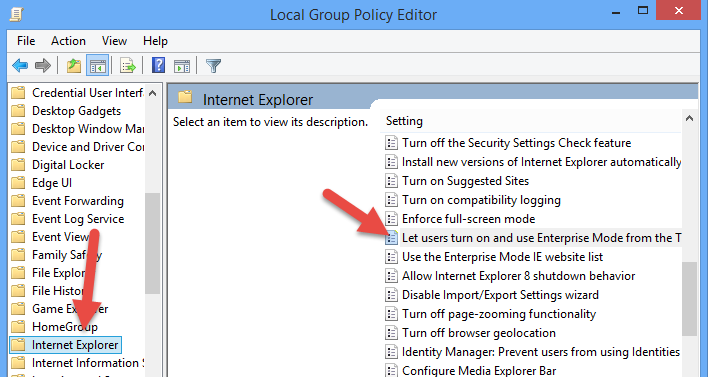Click the policy icon beside Turn on compatibility logging
Screen dimensions: 708x377
coord(391,200)
